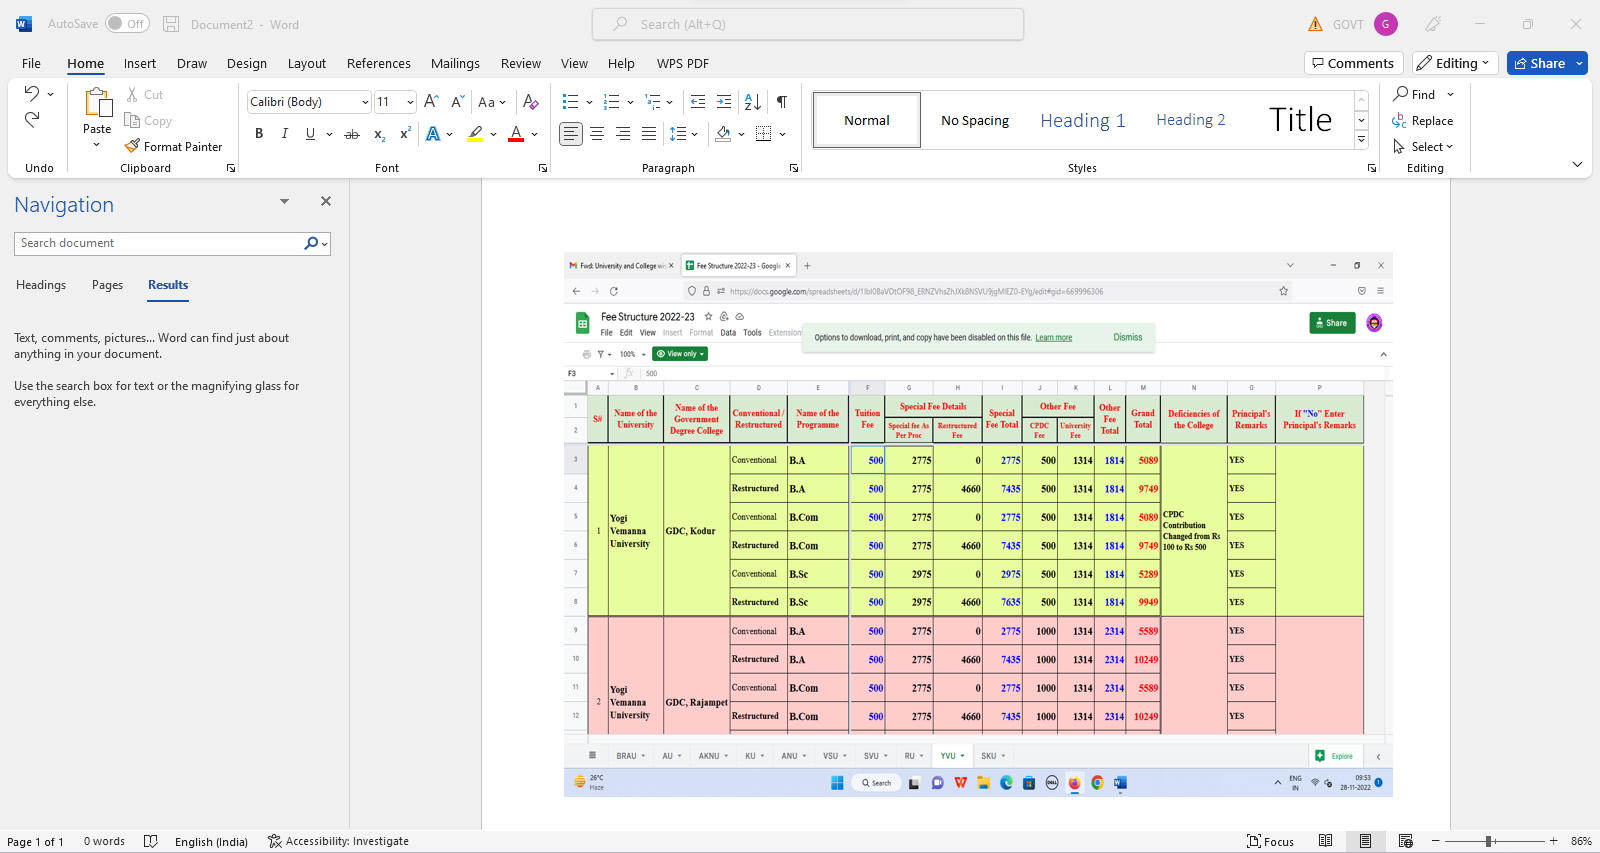This screenshot has height=853, width=1600.
Task: Toggle the AutoSave switch
Action: coord(127,24)
